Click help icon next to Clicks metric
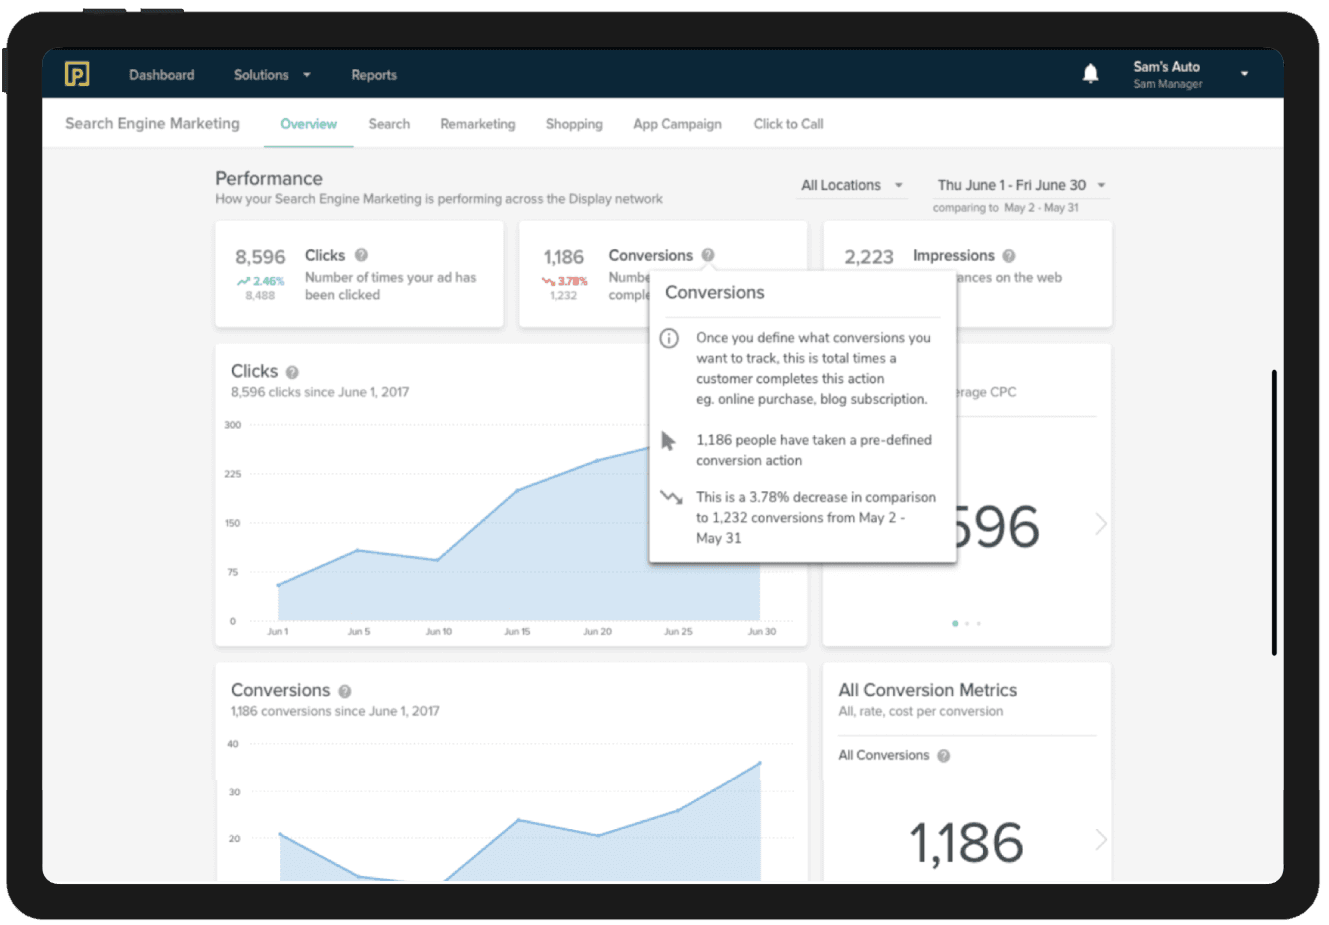This screenshot has height=925, width=1329. click(361, 255)
